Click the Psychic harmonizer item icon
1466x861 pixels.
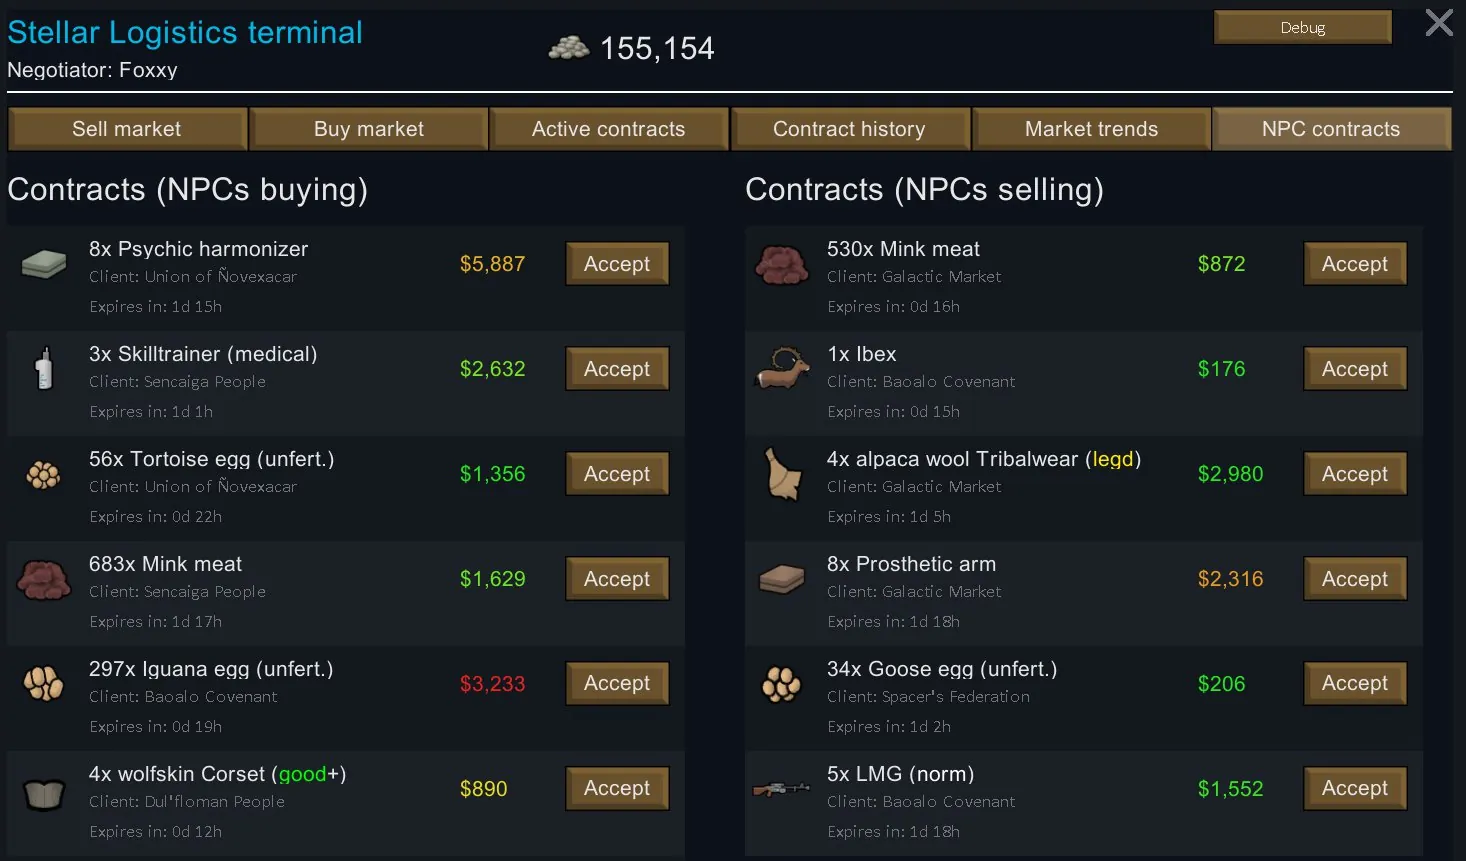(44, 264)
